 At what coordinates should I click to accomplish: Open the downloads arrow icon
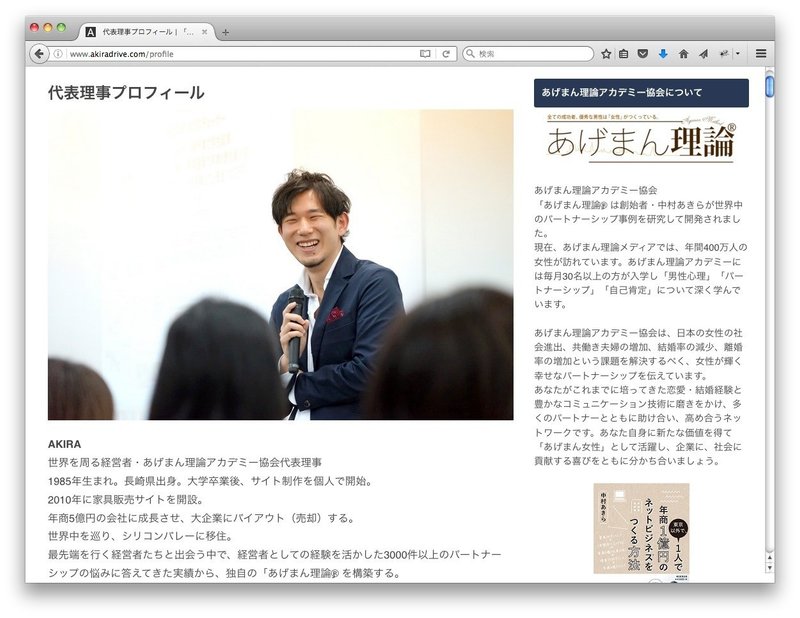(x=663, y=54)
